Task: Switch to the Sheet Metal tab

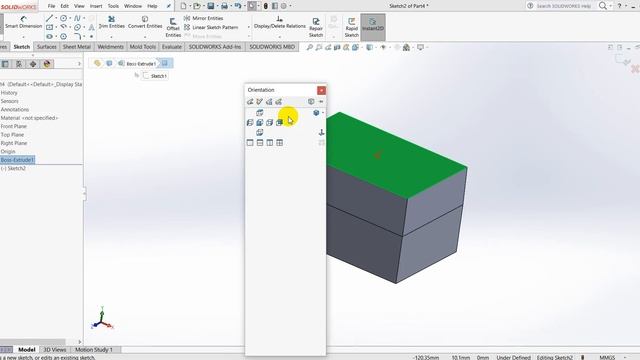Action: coord(77,47)
